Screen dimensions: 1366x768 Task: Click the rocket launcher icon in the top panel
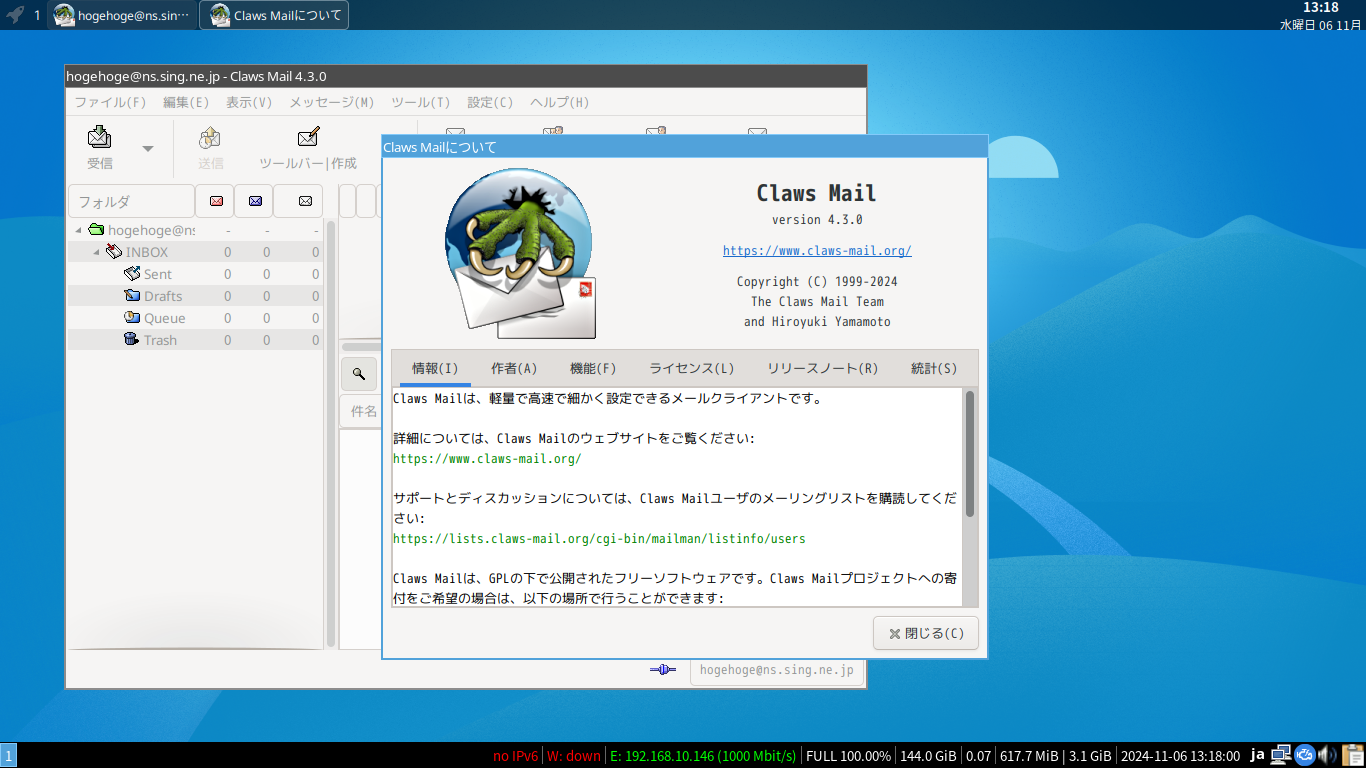[x=15, y=15]
